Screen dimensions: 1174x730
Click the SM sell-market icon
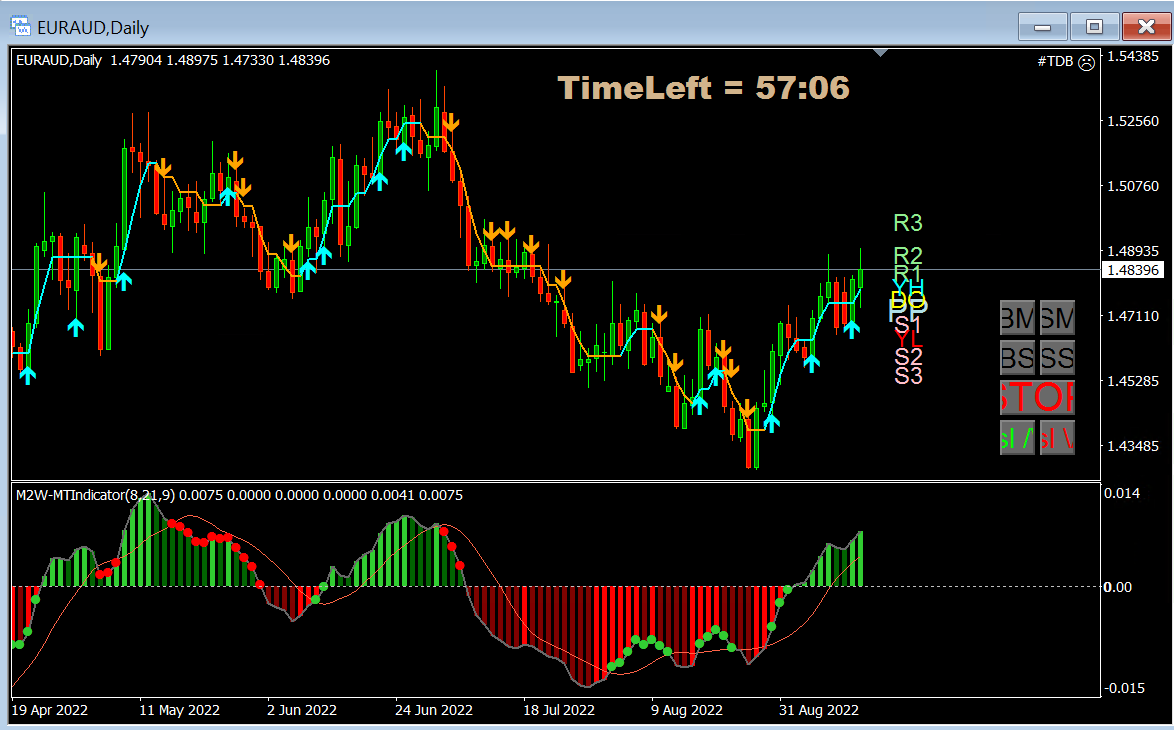pos(1057,318)
